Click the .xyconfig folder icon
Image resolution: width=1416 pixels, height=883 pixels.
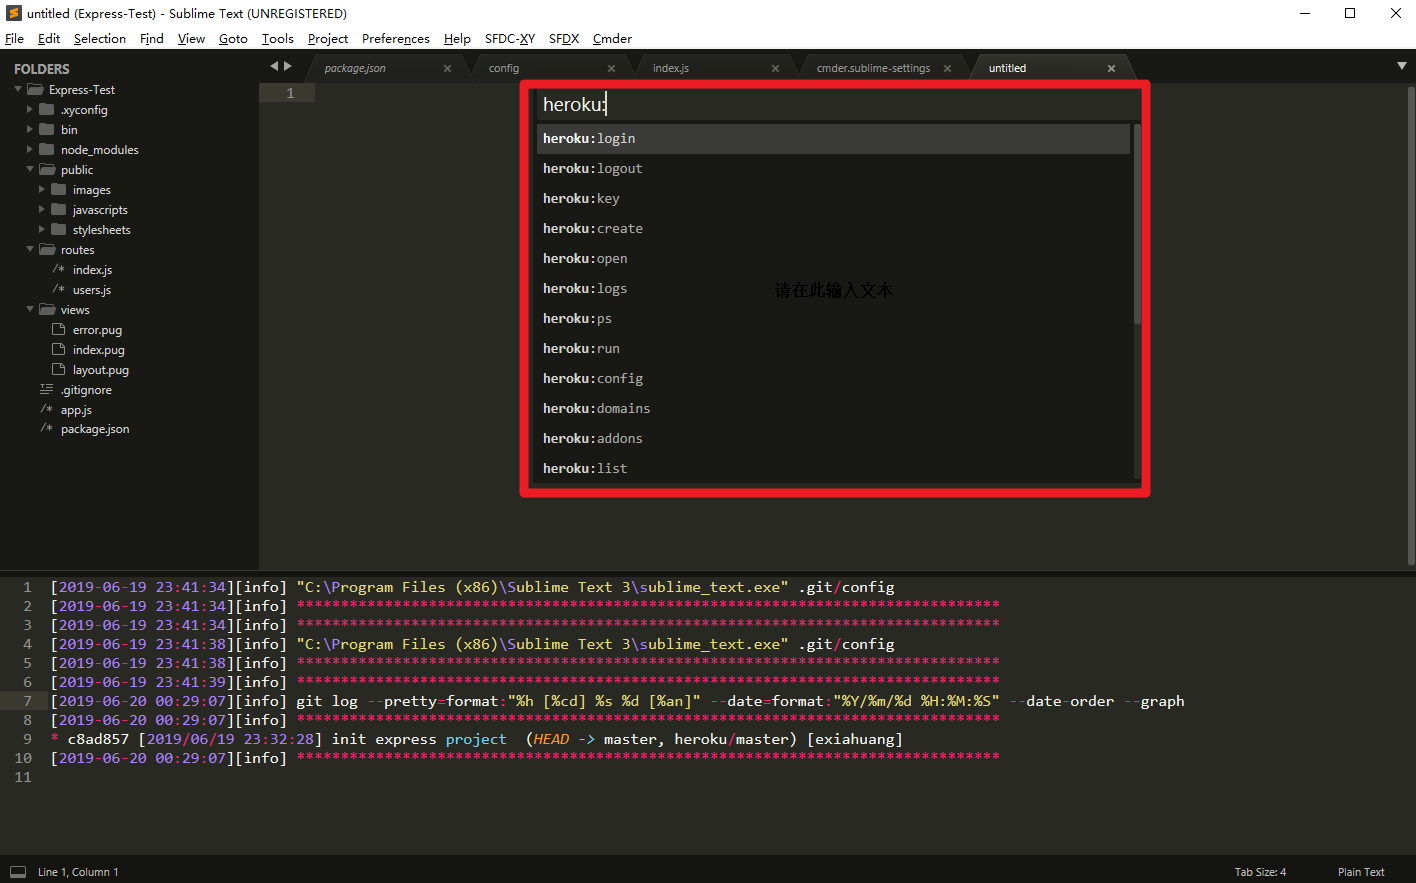(x=47, y=109)
